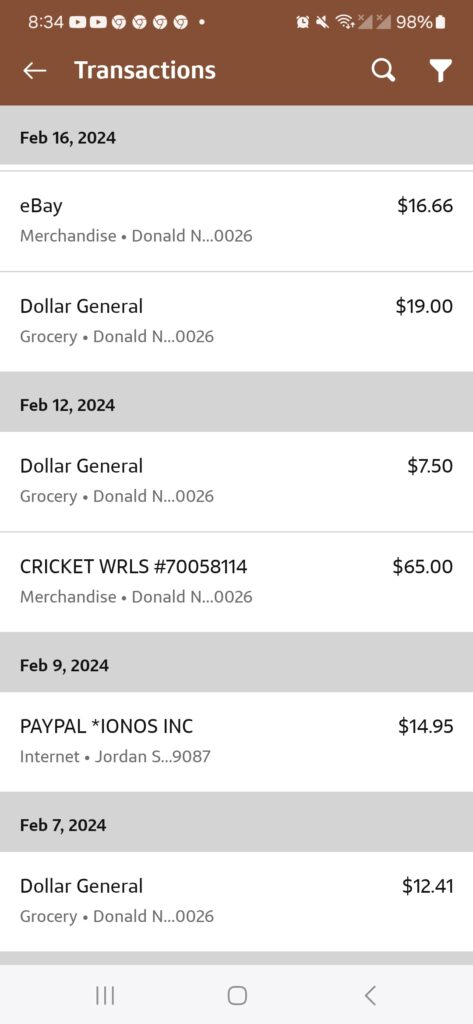Open the search magnifier icon
The width and height of the screenshot is (473, 1024).
pos(383,71)
